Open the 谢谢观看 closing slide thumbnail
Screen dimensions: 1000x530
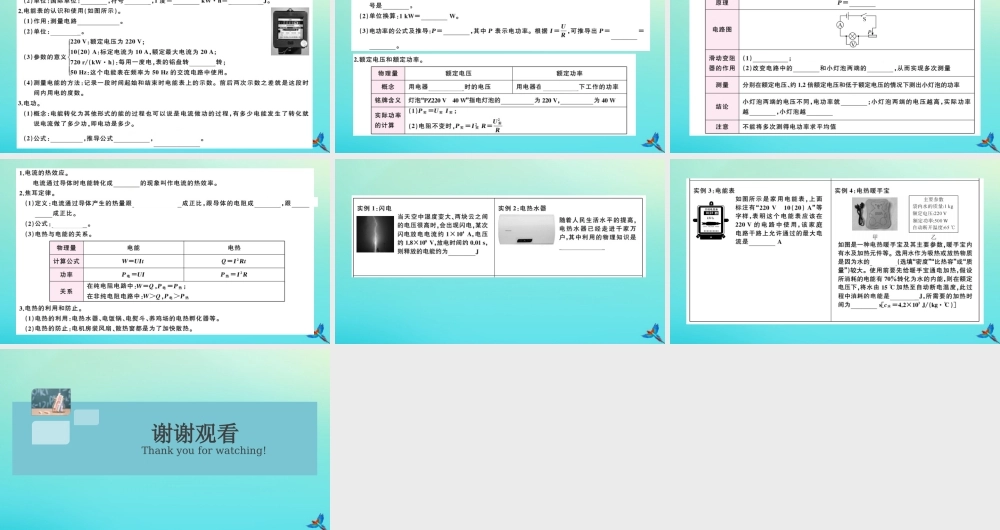(165, 438)
